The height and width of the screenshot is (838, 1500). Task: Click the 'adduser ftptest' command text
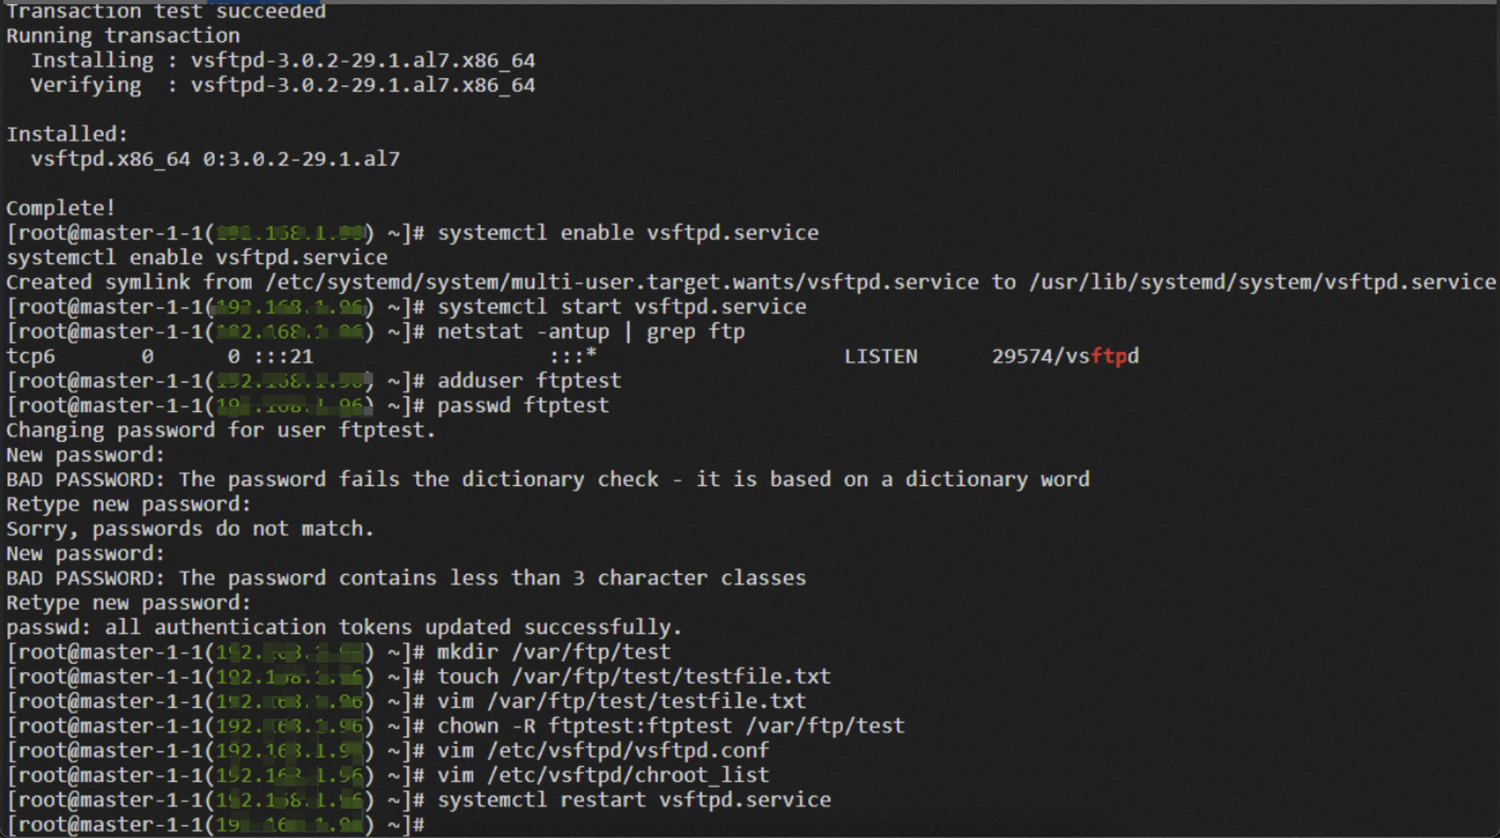pyautogui.click(x=528, y=381)
